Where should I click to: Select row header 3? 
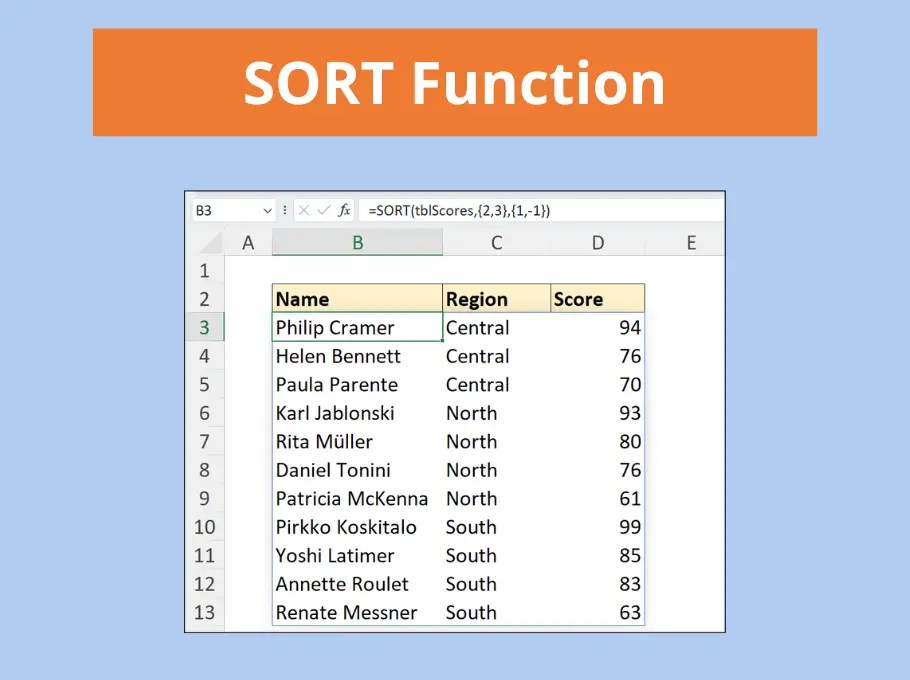tap(205, 327)
